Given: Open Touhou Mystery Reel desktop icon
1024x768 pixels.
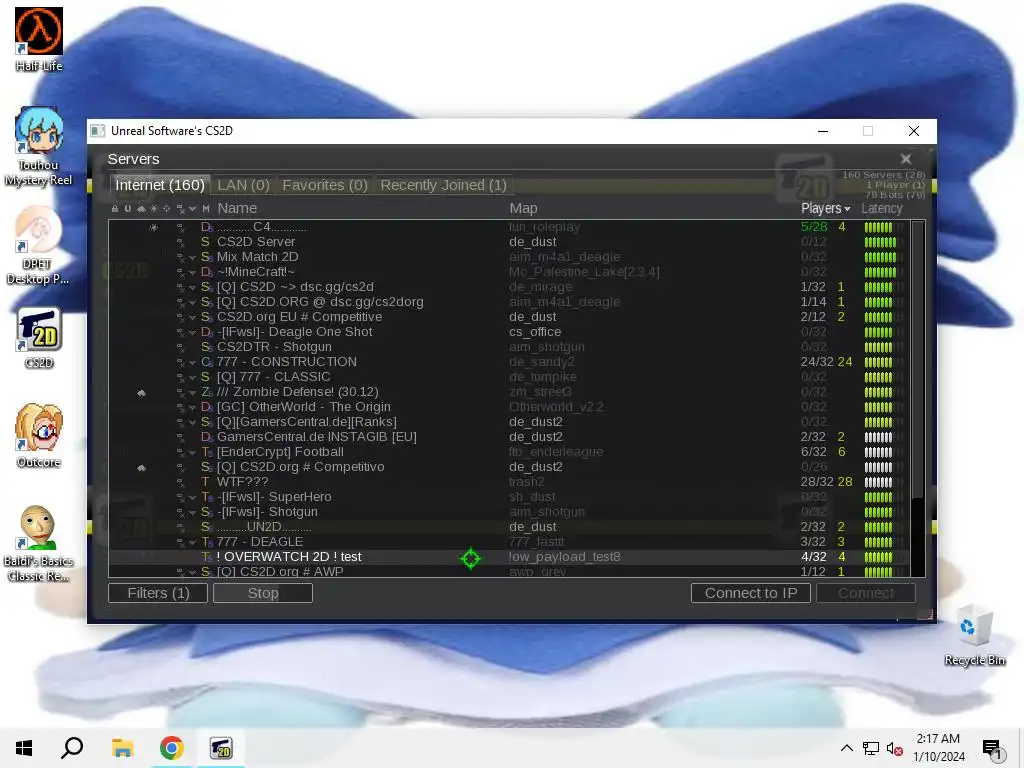Looking at the screenshot, I should coord(39,147).
